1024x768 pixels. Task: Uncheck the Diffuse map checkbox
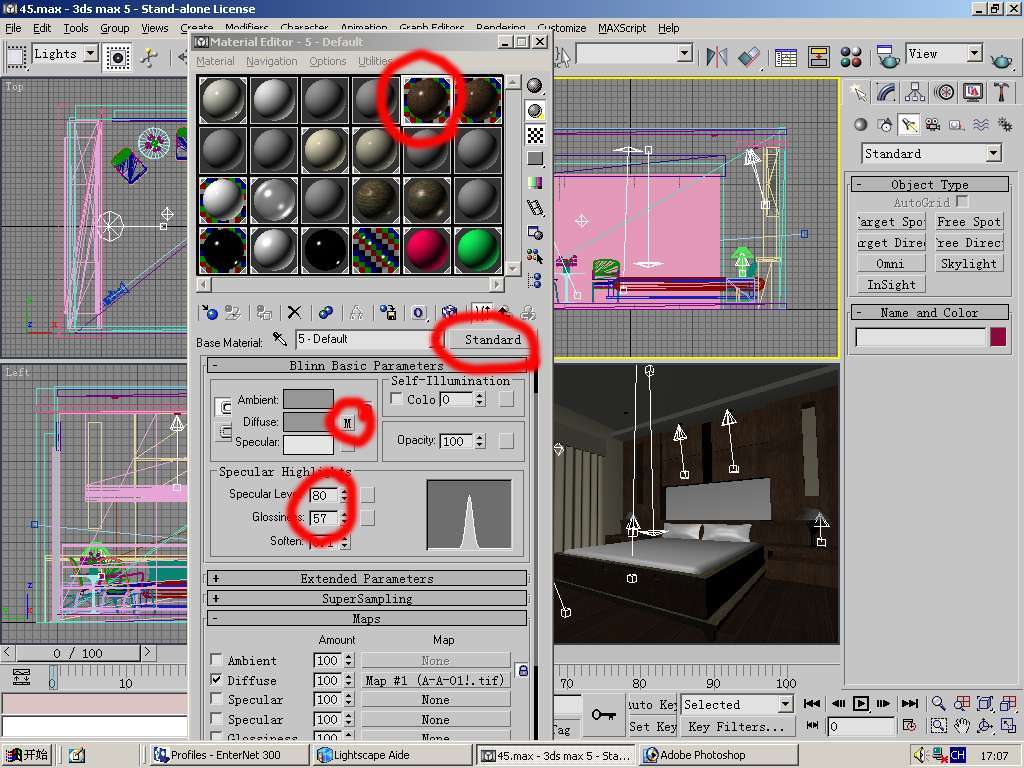216,679
